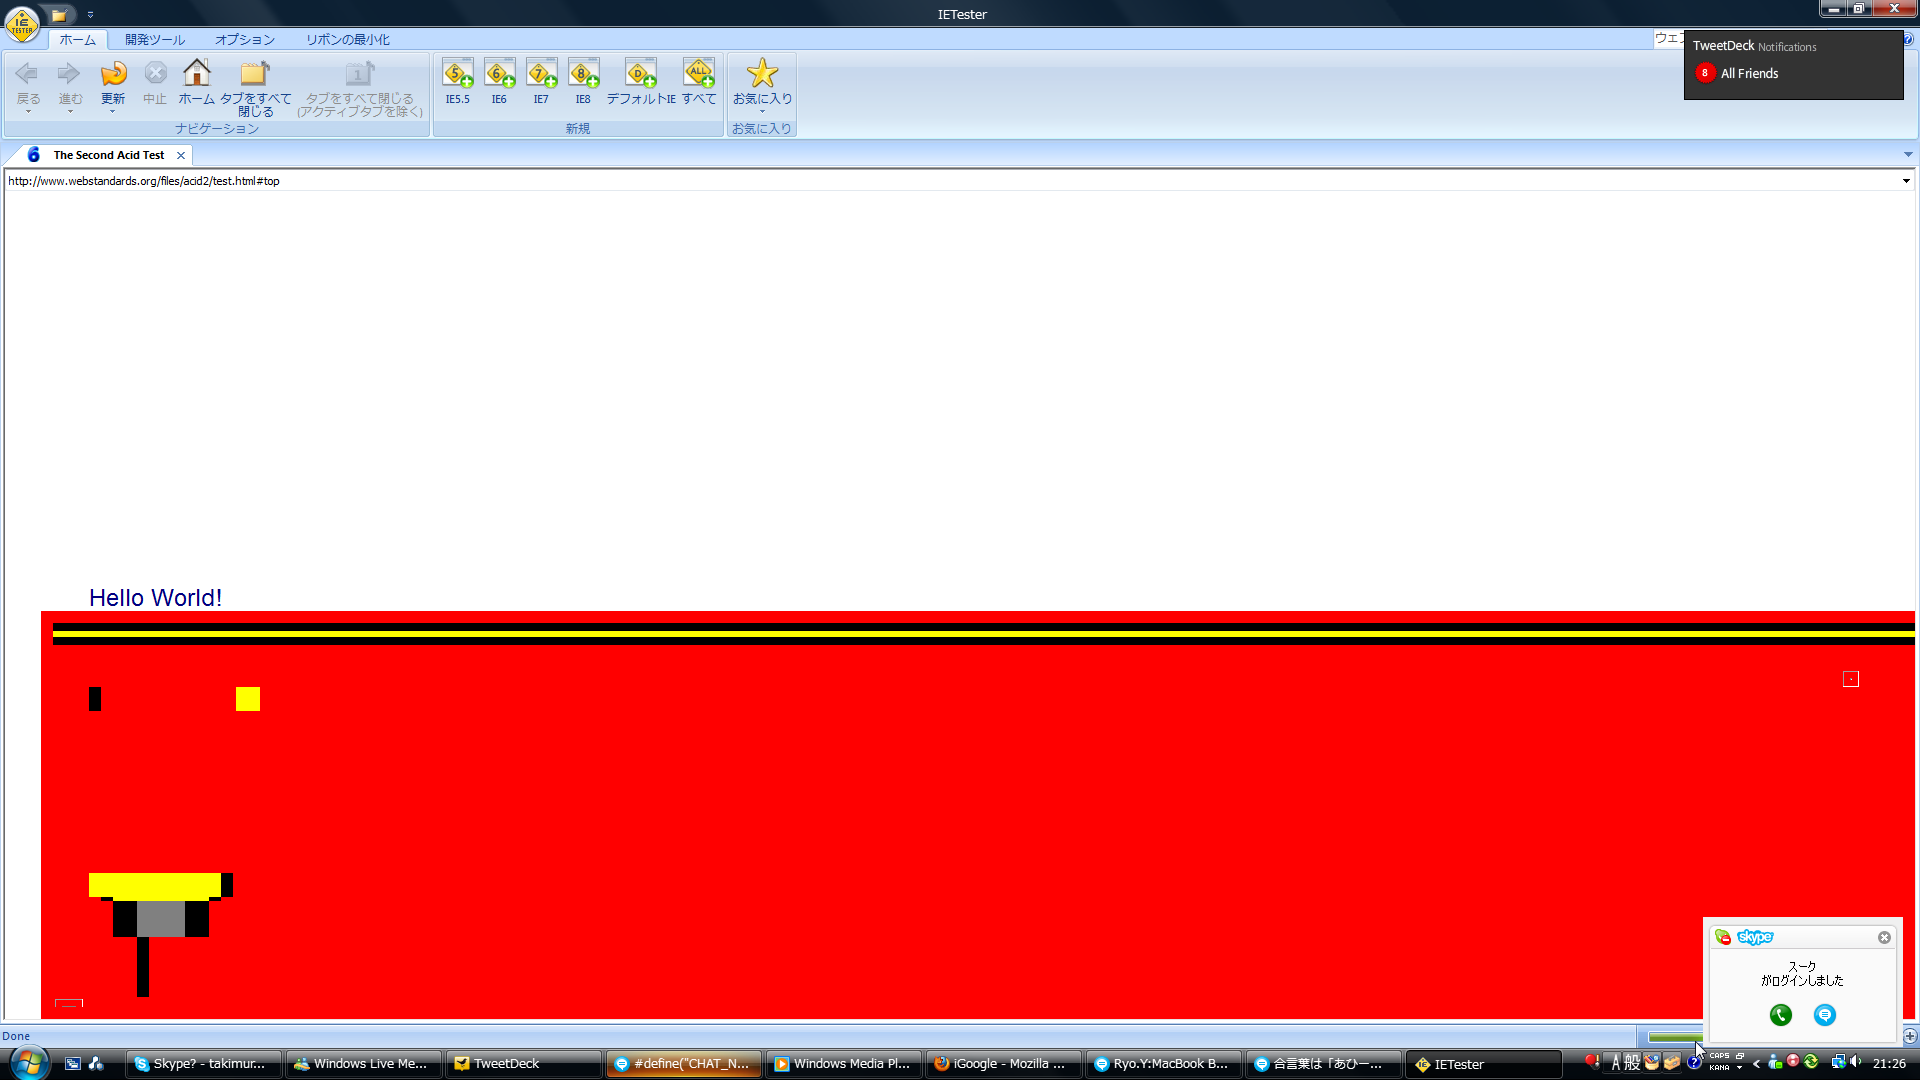Screen dimensions: 1920x1080
Task: Click the green call button in Skype popup
Action: pyautogui.click(x=1781, y=1015)
